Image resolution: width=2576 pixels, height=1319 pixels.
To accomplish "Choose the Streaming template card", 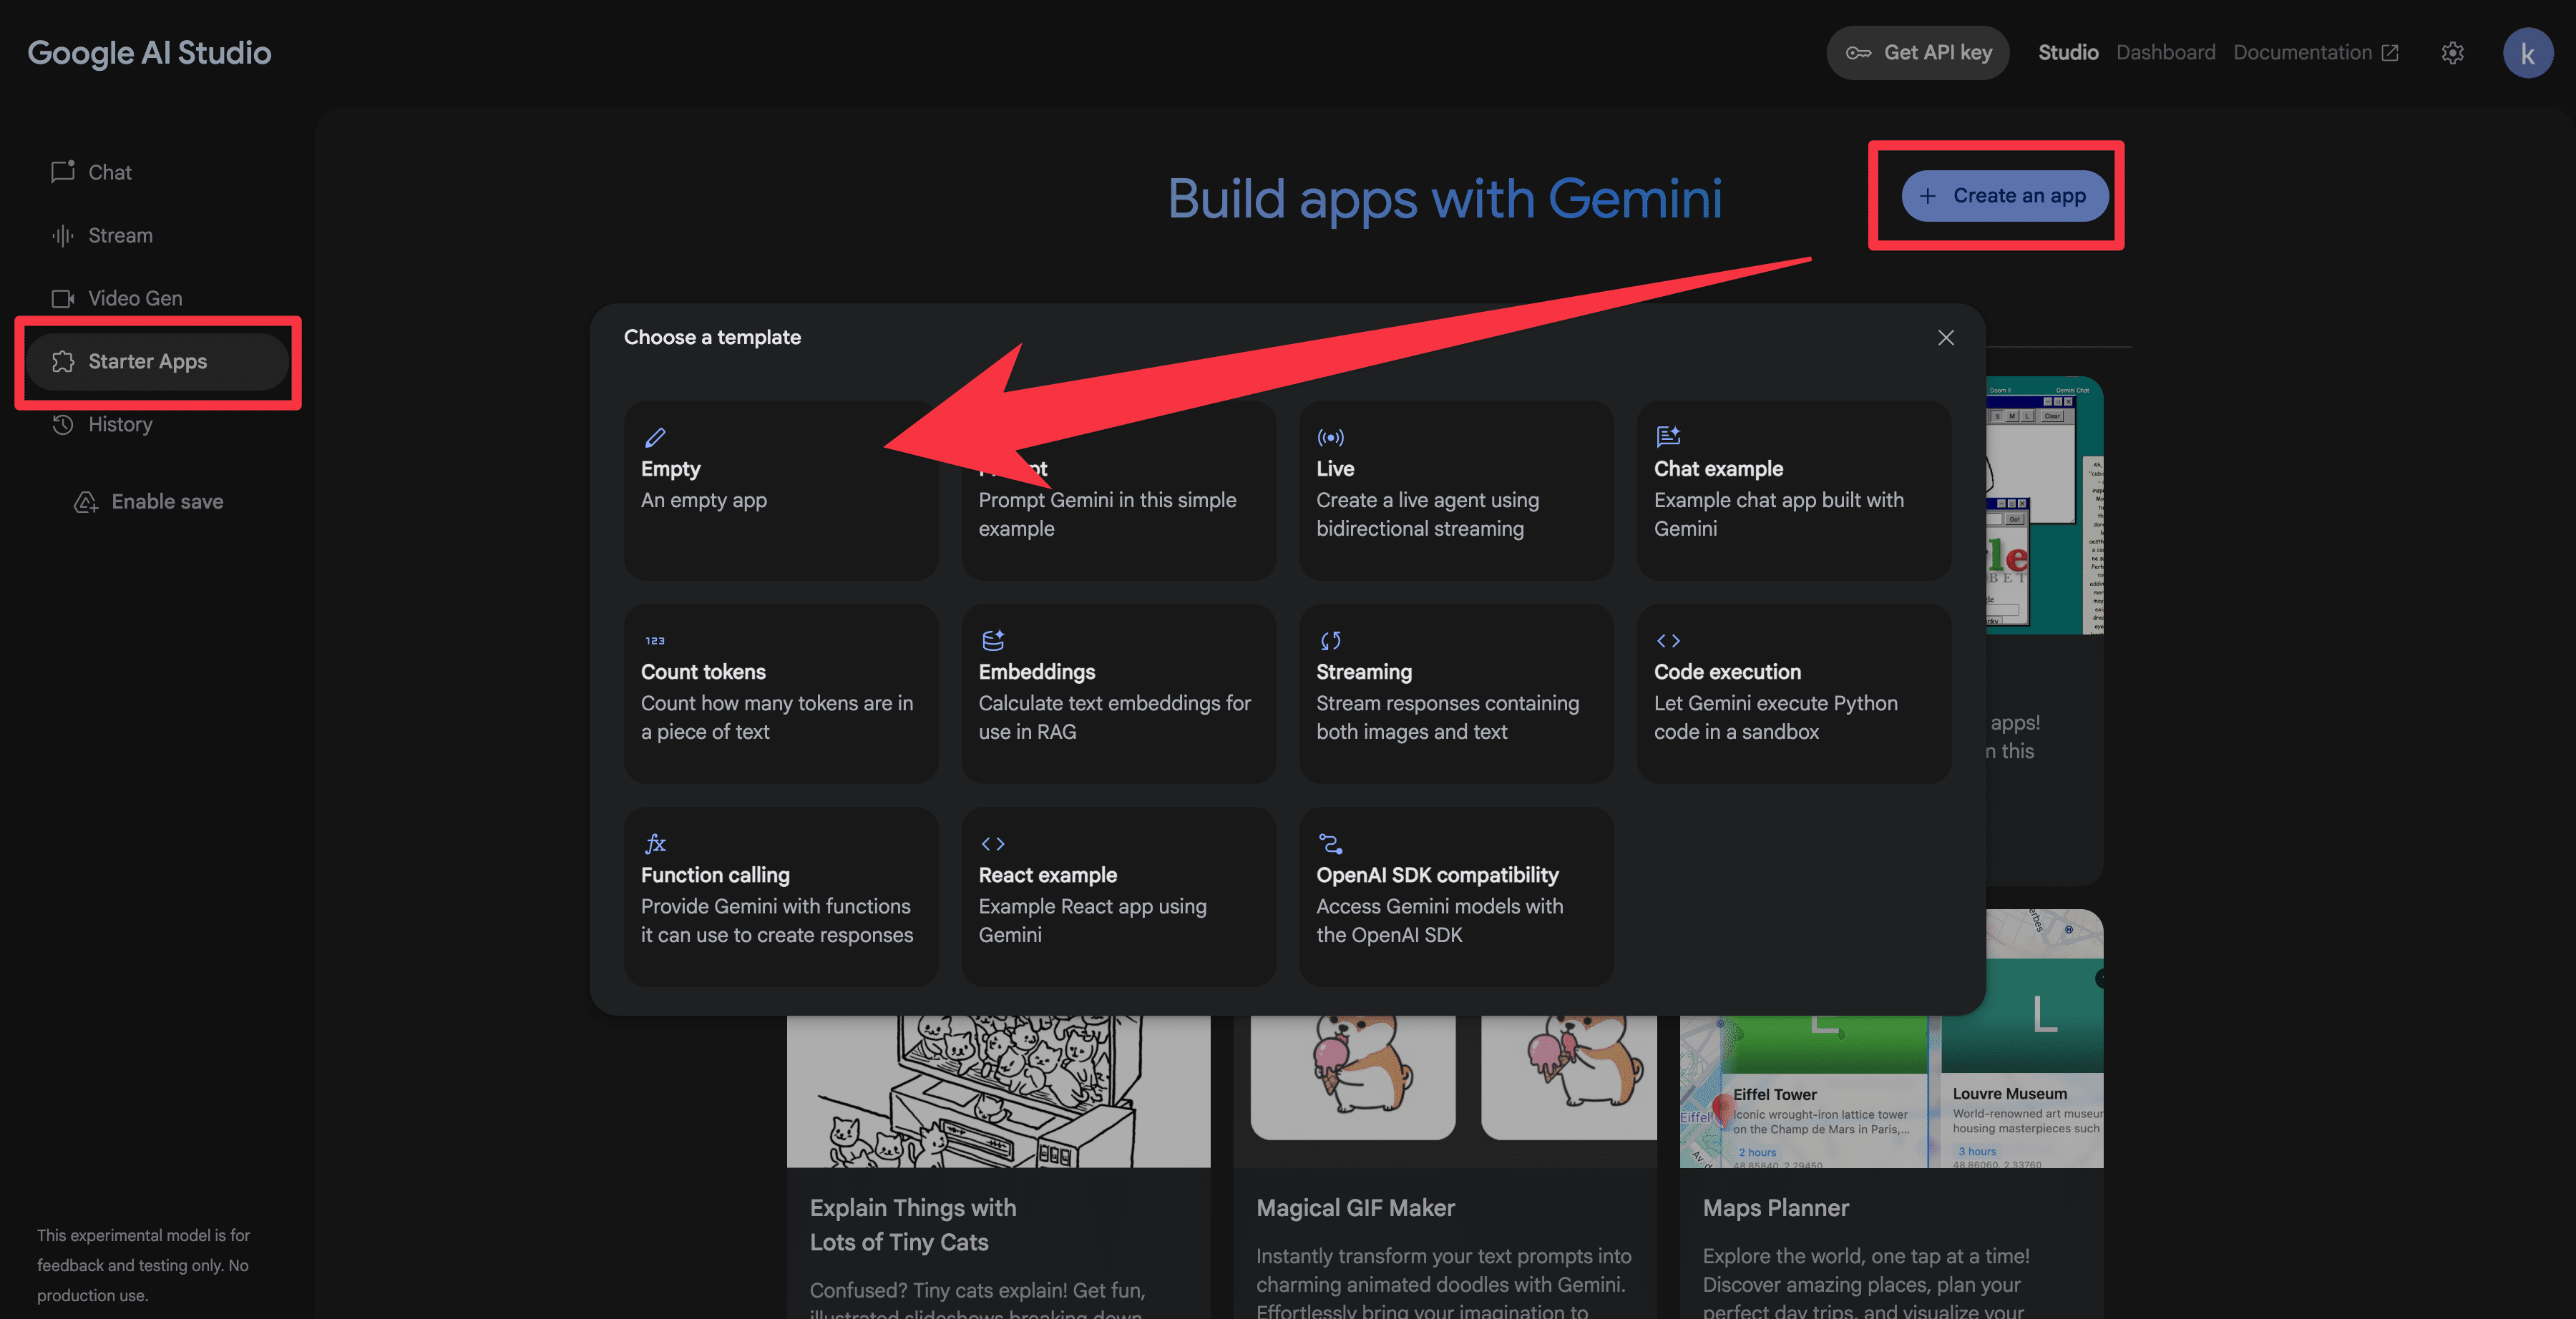I will [x=1455, y=693].
